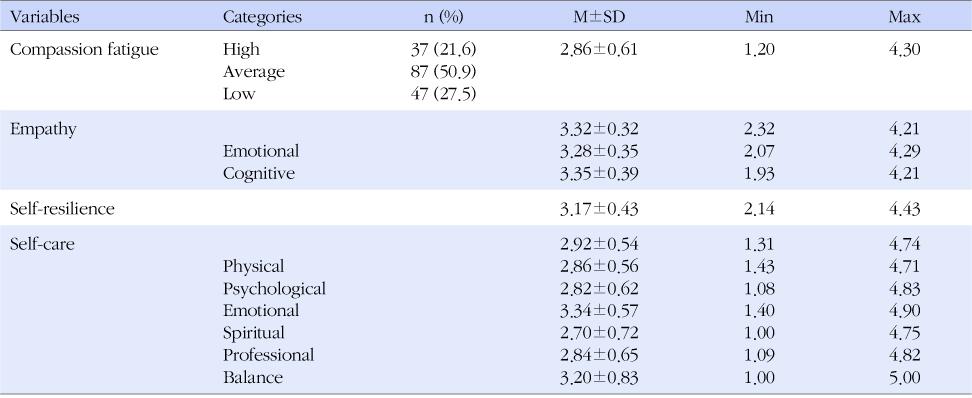The image size is (972, 398).
Task: Click the Self-resilience mean 3.17±0.43
Action: pos(599,209)
